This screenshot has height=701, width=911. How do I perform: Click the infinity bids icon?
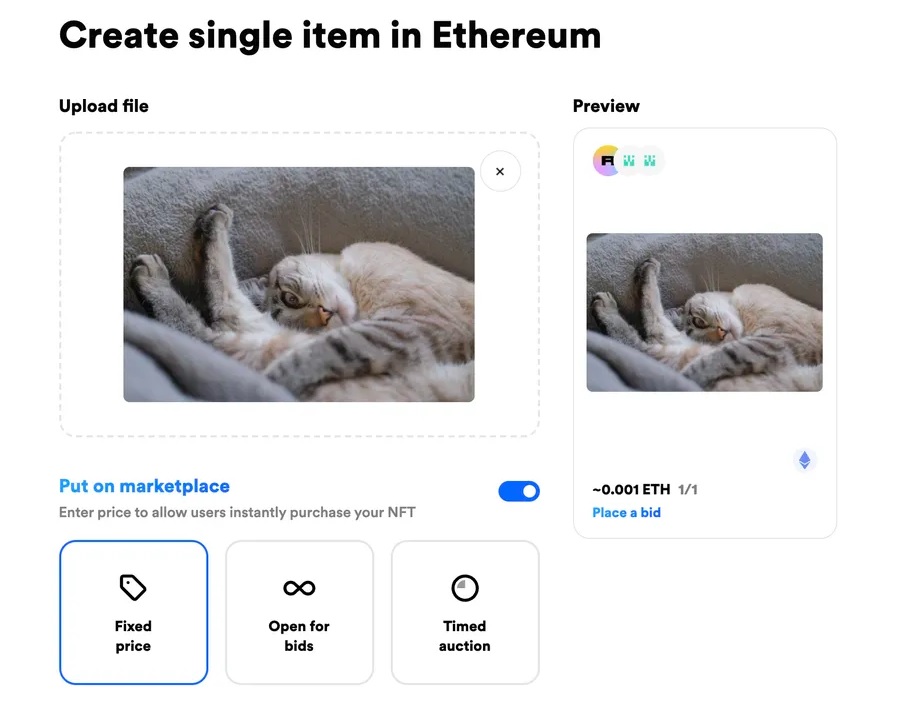[299, 588]
